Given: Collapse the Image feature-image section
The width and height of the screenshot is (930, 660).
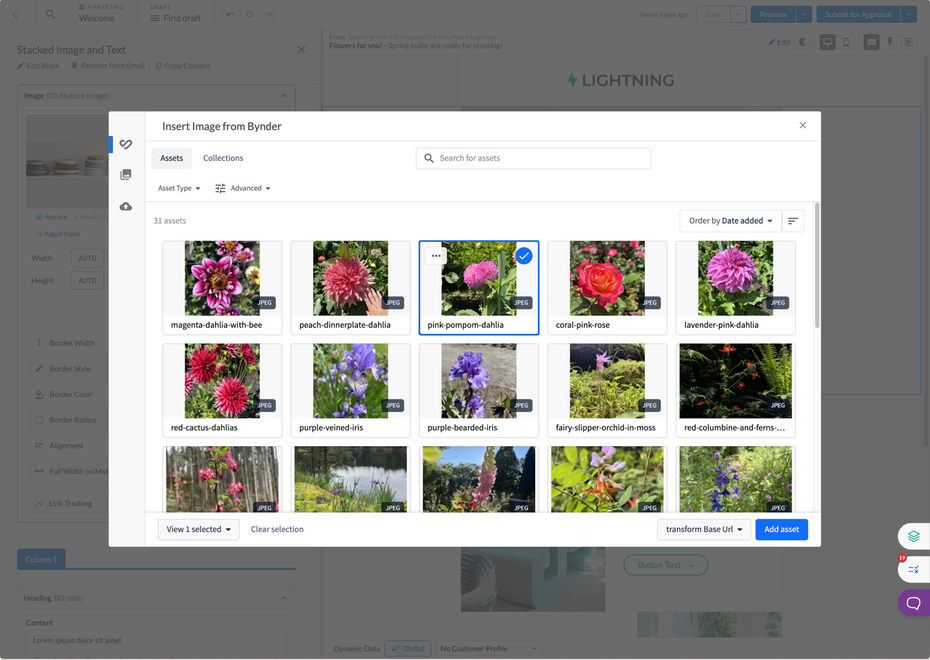Looking at the screenshot, I should [x=284, y=95].
